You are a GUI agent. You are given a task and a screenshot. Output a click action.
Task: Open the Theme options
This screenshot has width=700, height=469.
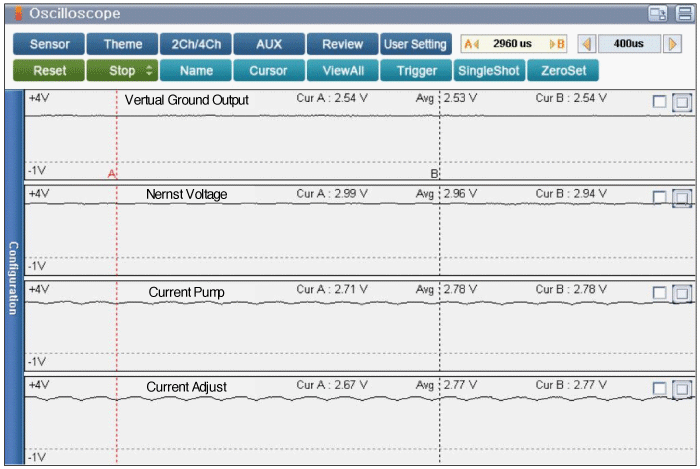[122, 44]
